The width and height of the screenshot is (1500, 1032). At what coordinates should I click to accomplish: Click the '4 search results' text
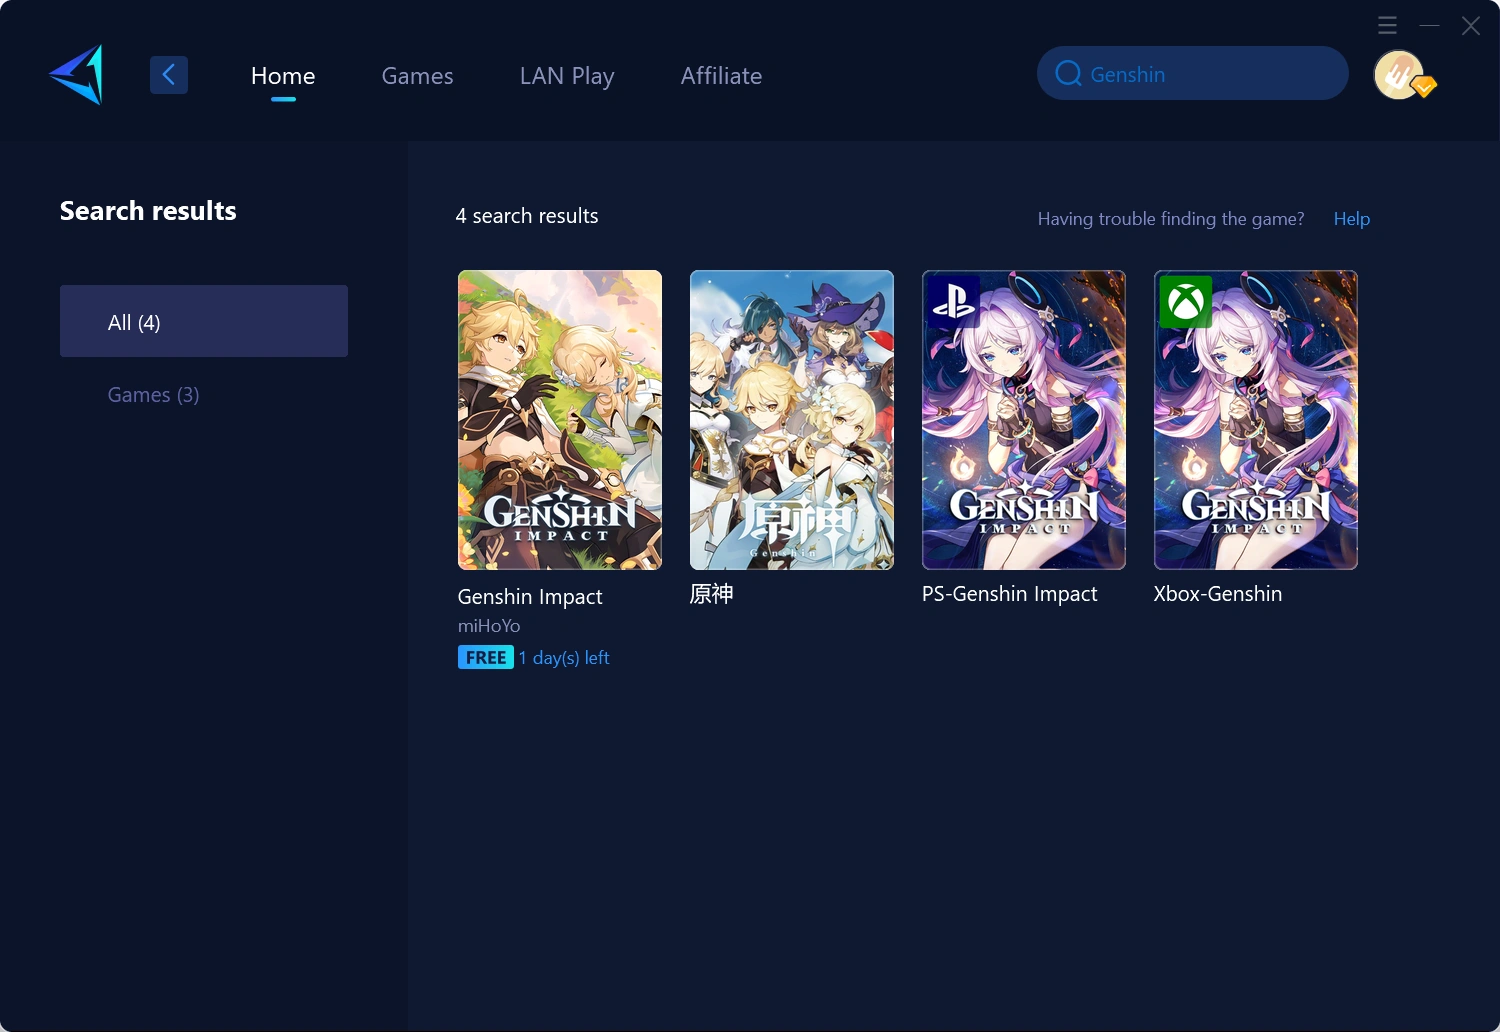pyautogui.click(x=527, y=216)
